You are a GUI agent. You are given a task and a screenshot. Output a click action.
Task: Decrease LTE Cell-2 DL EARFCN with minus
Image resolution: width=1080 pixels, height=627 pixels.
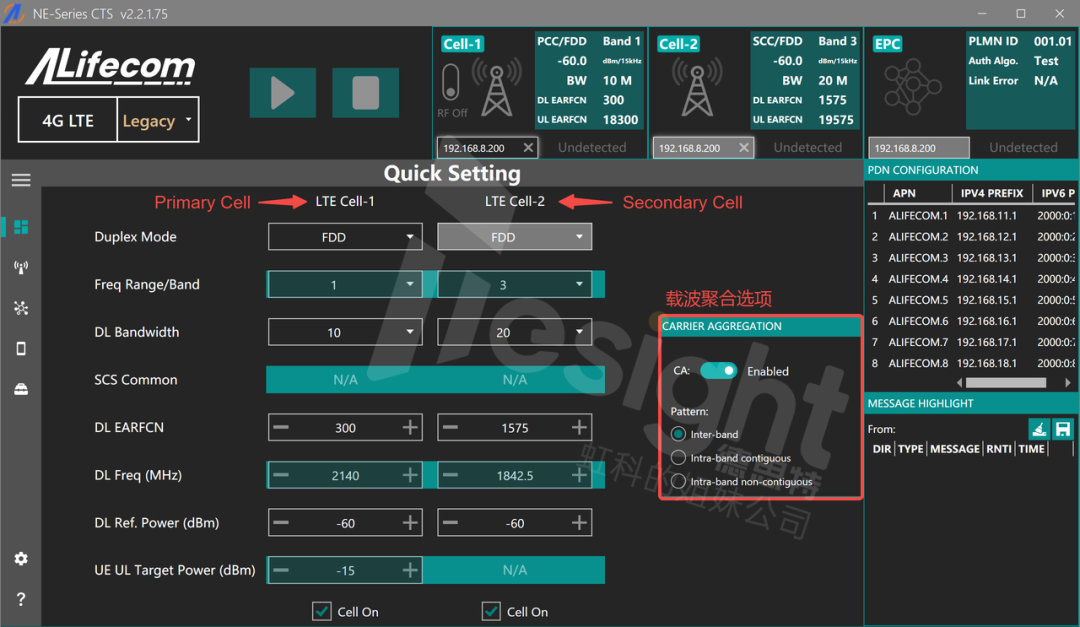[450, 427]
